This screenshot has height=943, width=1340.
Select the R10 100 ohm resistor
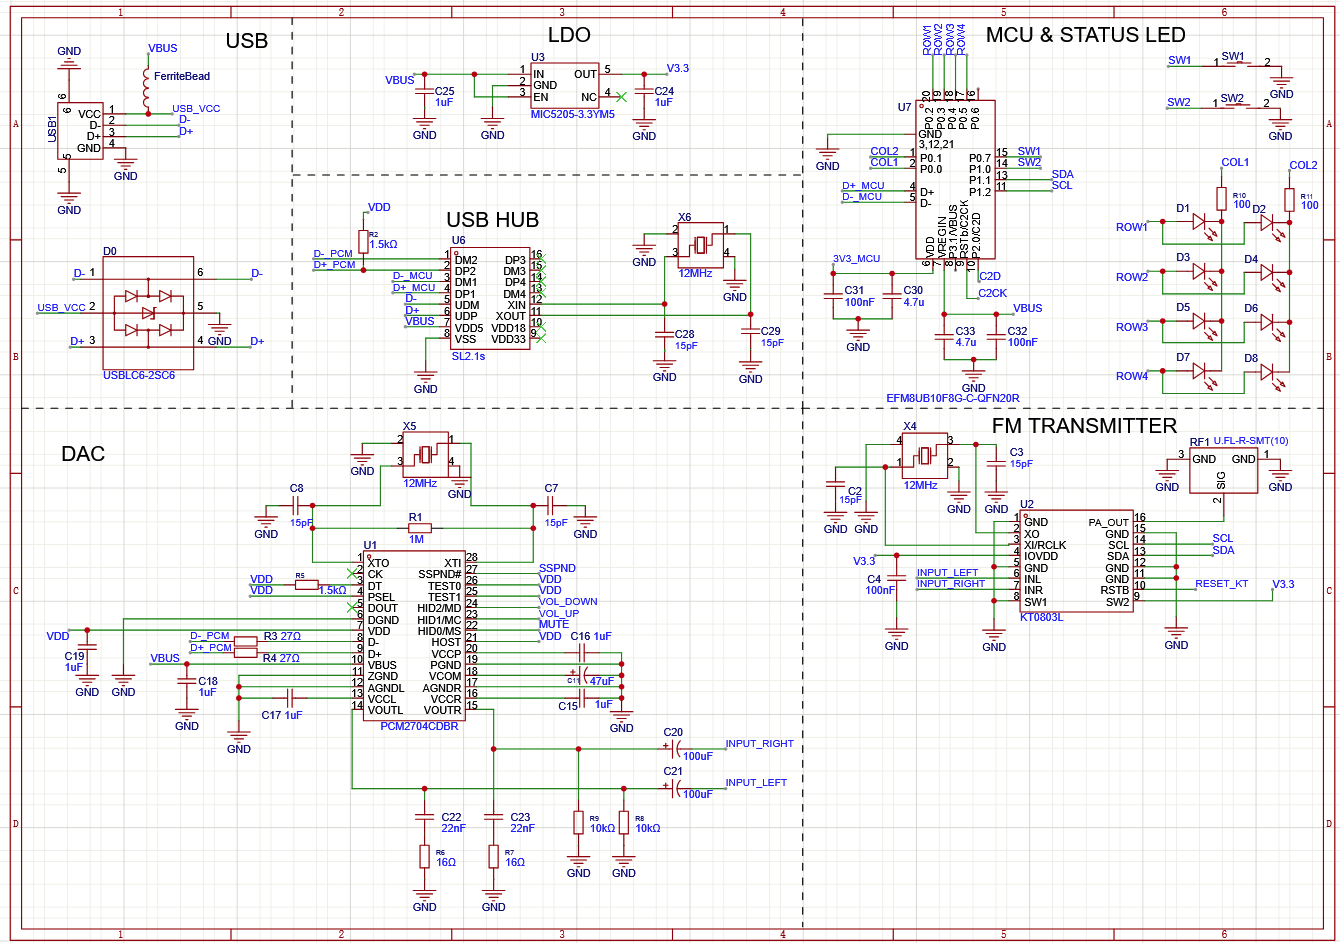pyautogui.click(x=1221, y=197)
